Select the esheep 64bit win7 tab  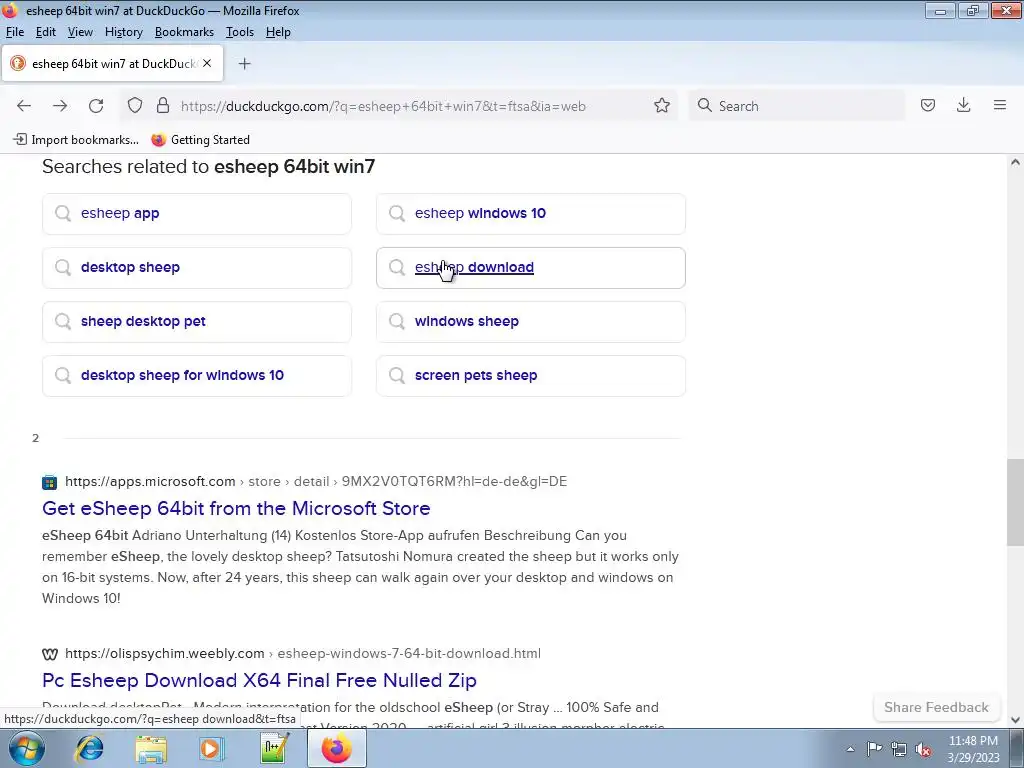pyautogui.click(x=112, y=63)
